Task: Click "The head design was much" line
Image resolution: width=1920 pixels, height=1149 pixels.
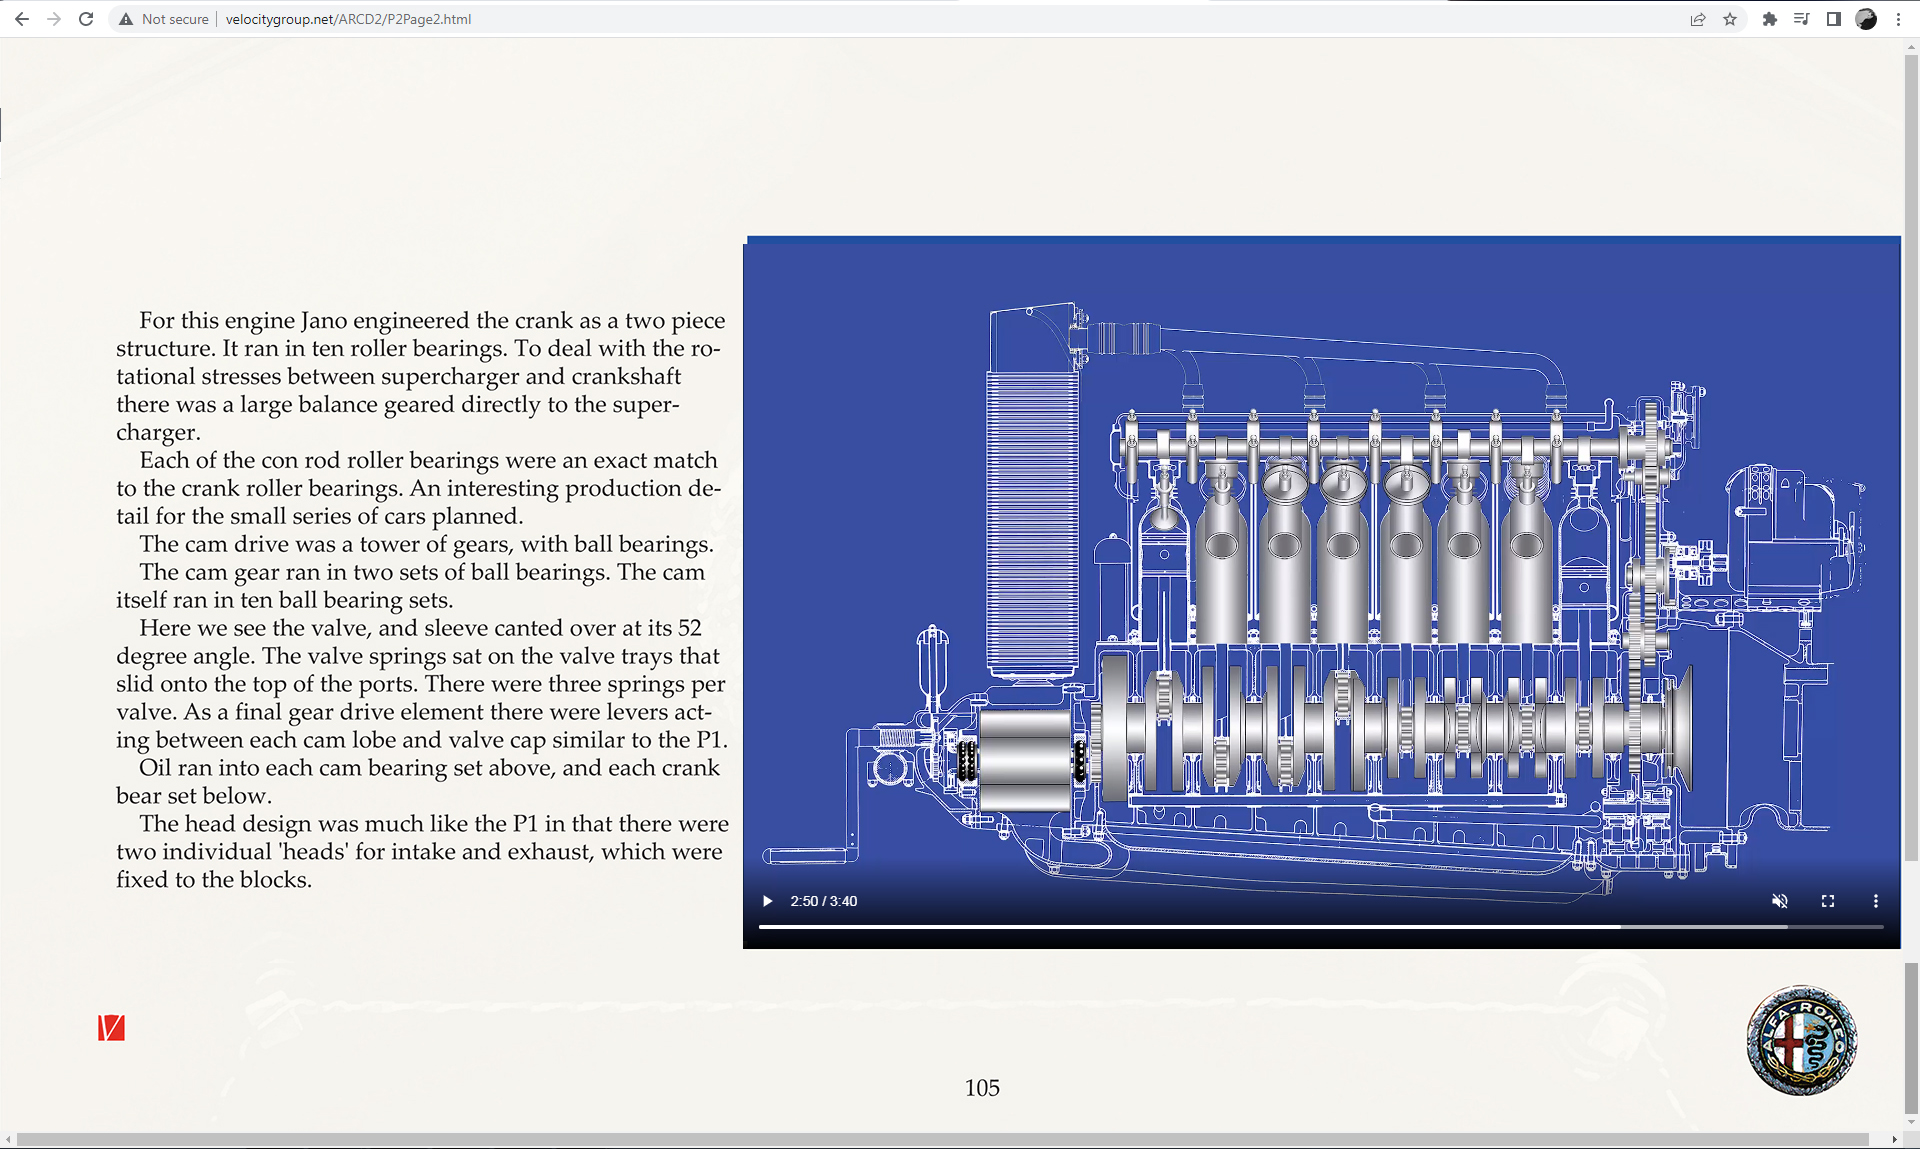Action: 434,824
